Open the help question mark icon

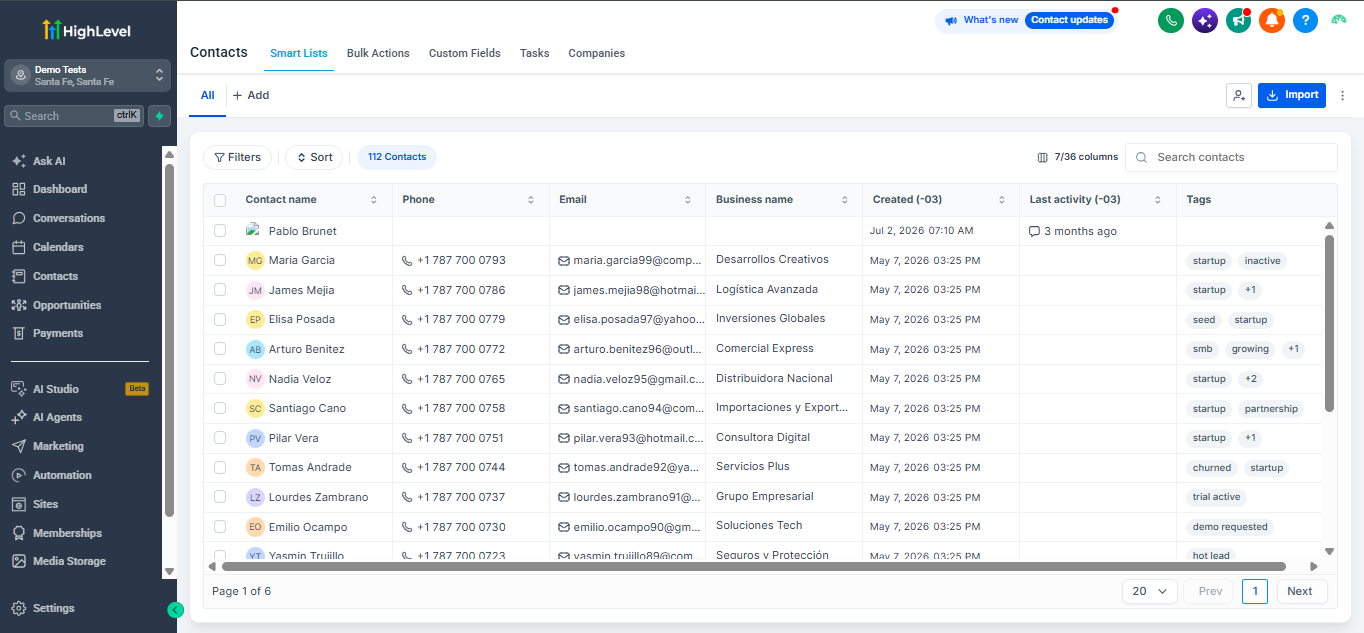tap(1305, 20)
